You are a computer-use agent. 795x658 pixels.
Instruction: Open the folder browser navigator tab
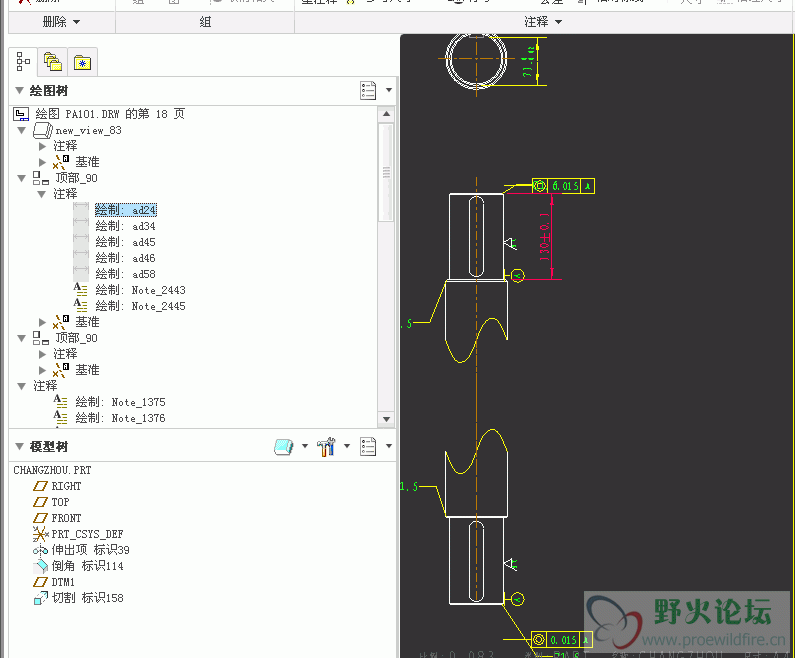(53, 62)
